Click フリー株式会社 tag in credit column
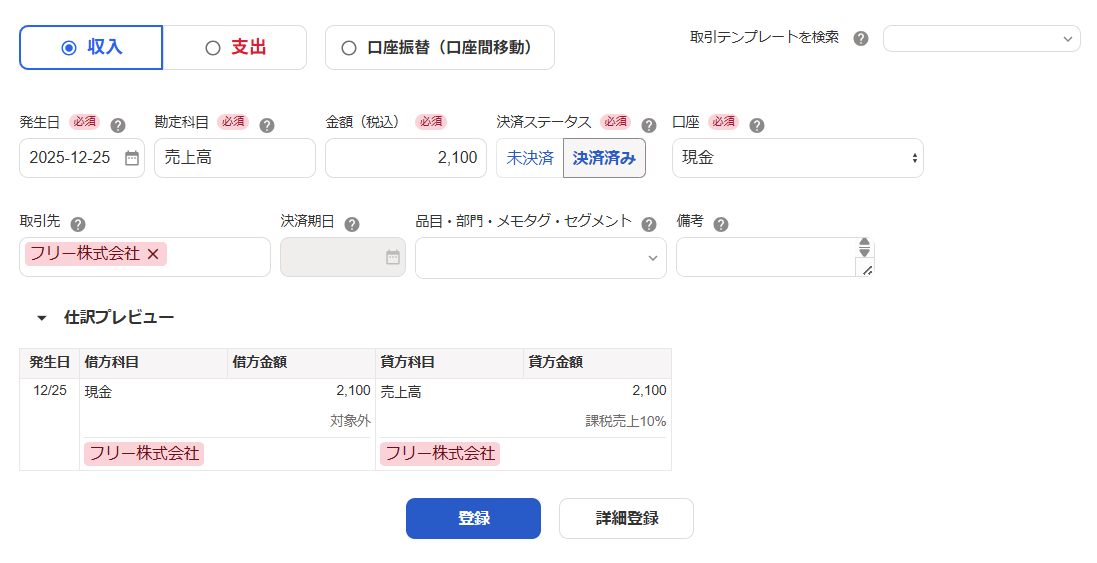 click(440, 453)
